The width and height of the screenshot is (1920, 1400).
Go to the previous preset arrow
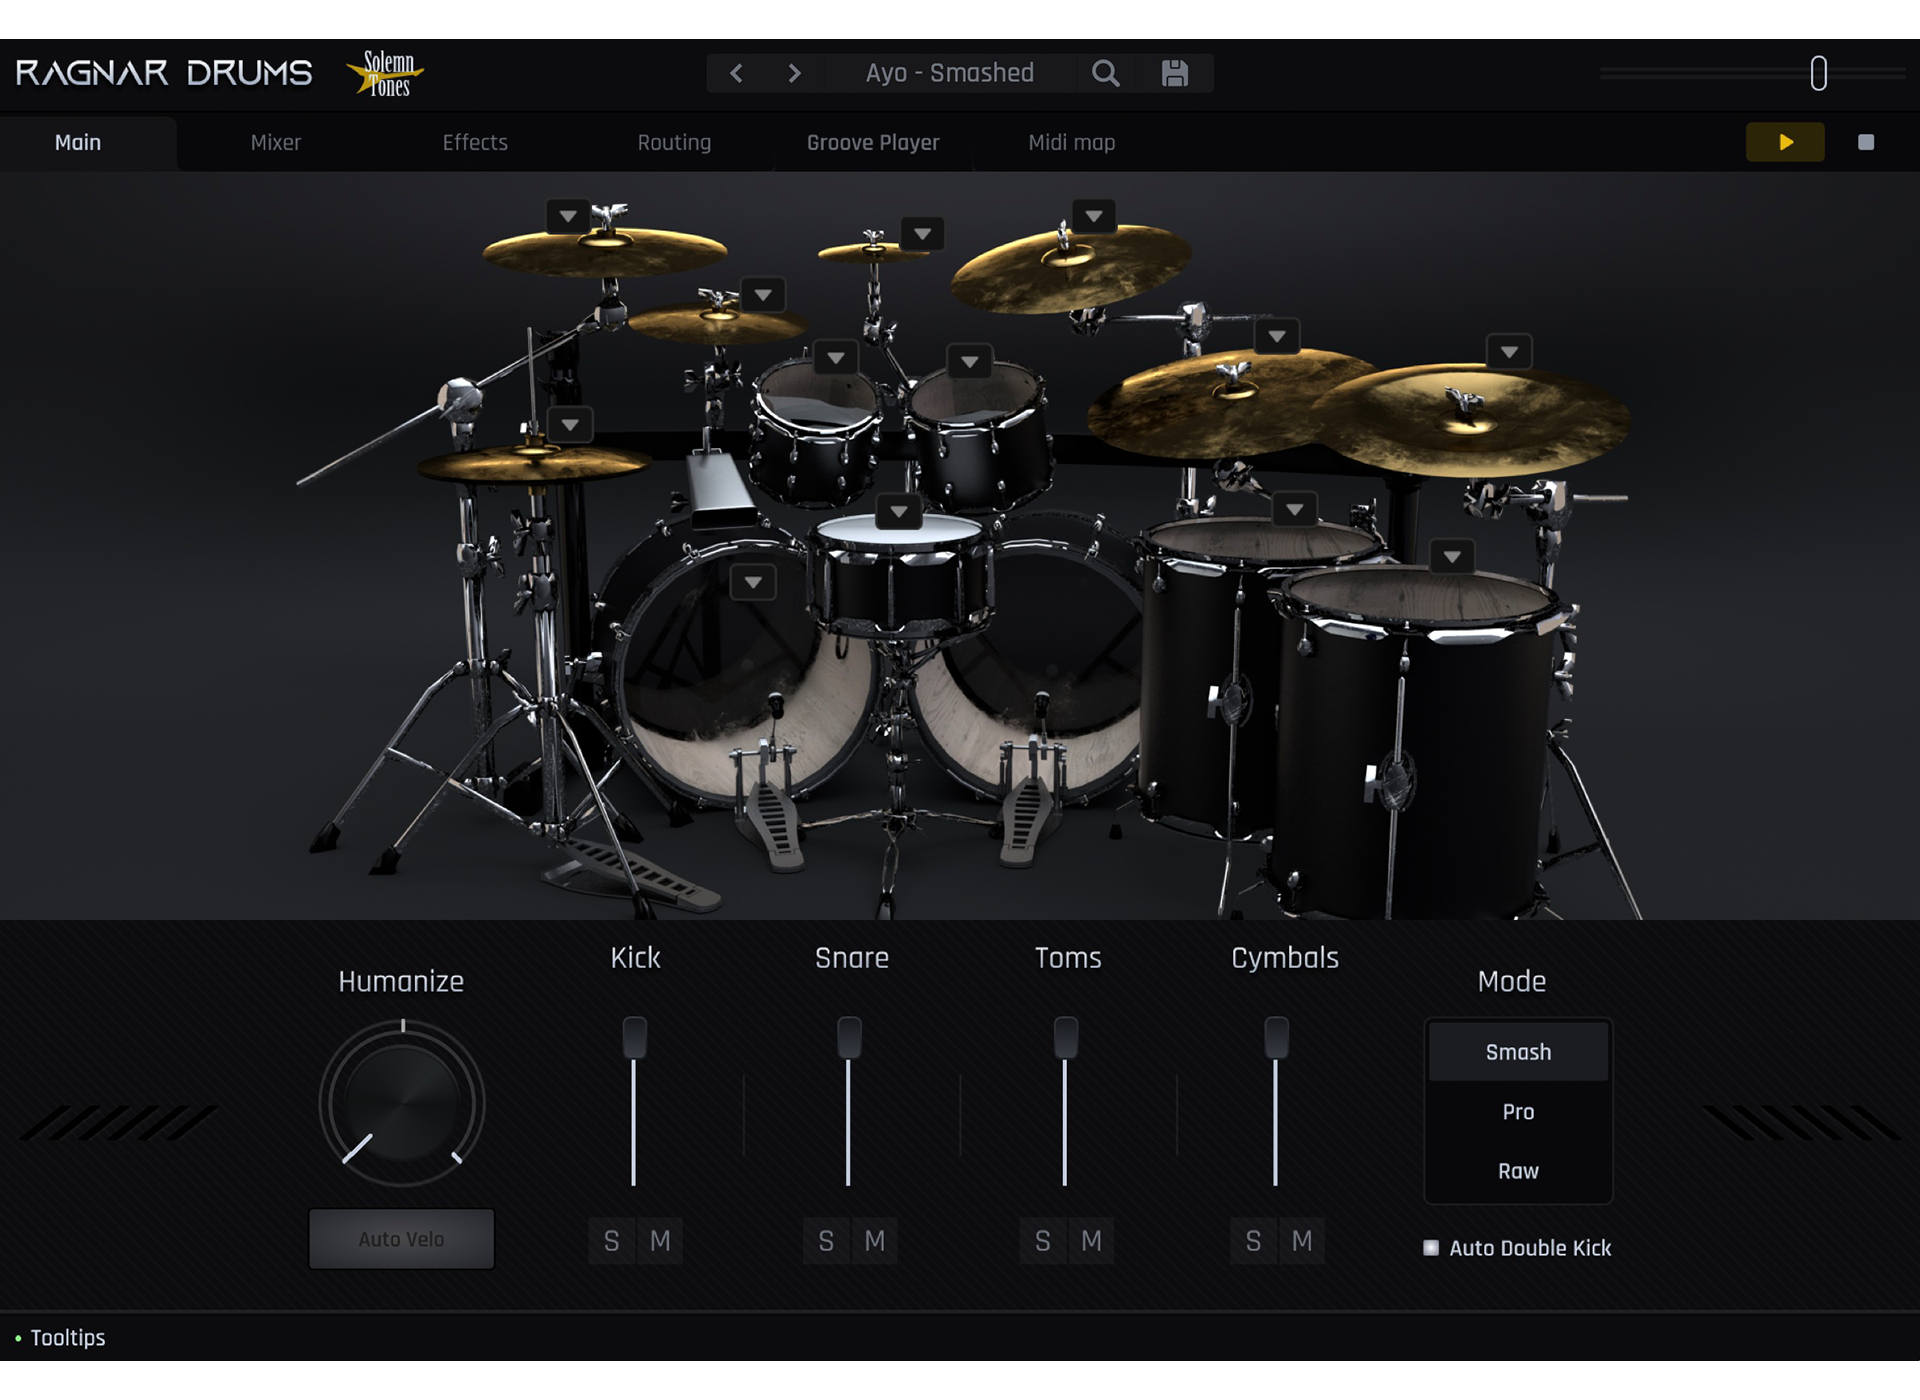[x=736, y=73]
